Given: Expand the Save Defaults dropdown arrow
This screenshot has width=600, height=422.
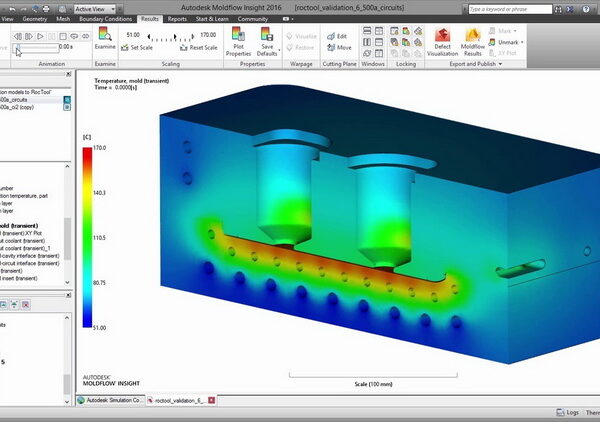Looking at the screenshot, I should point(279,50).
